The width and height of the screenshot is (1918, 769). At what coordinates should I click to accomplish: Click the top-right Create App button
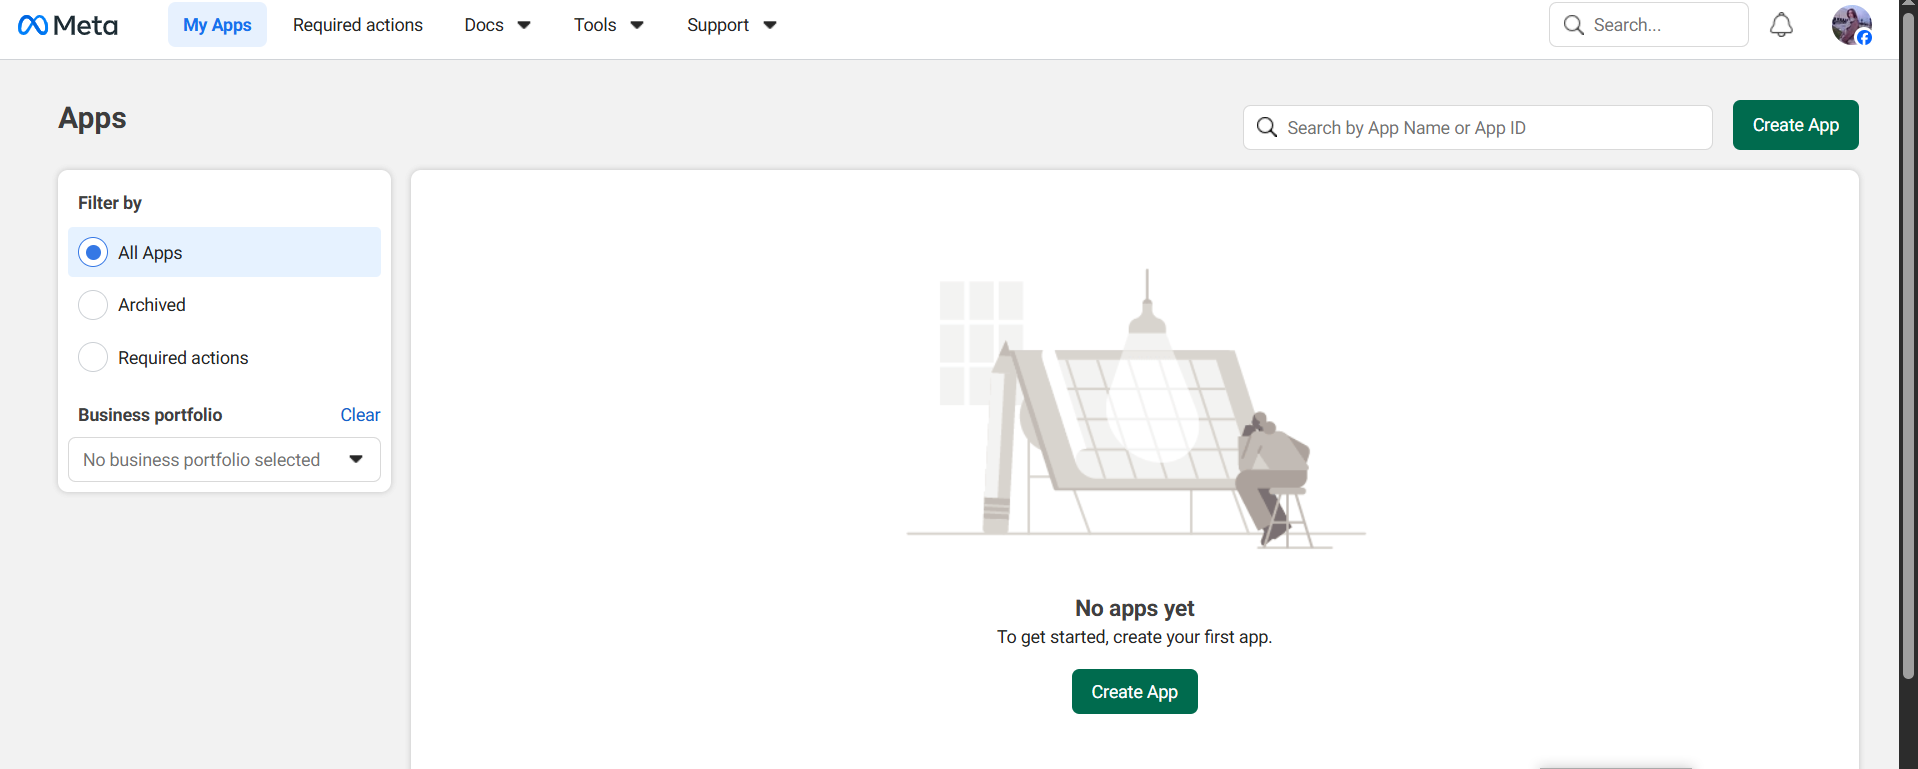[1795, 125]
